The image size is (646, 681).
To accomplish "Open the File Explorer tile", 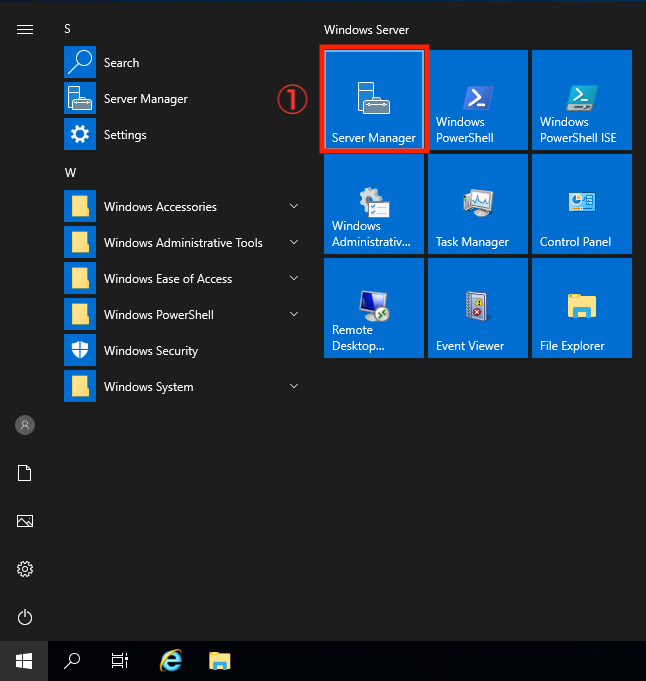I will coord(582,308).
